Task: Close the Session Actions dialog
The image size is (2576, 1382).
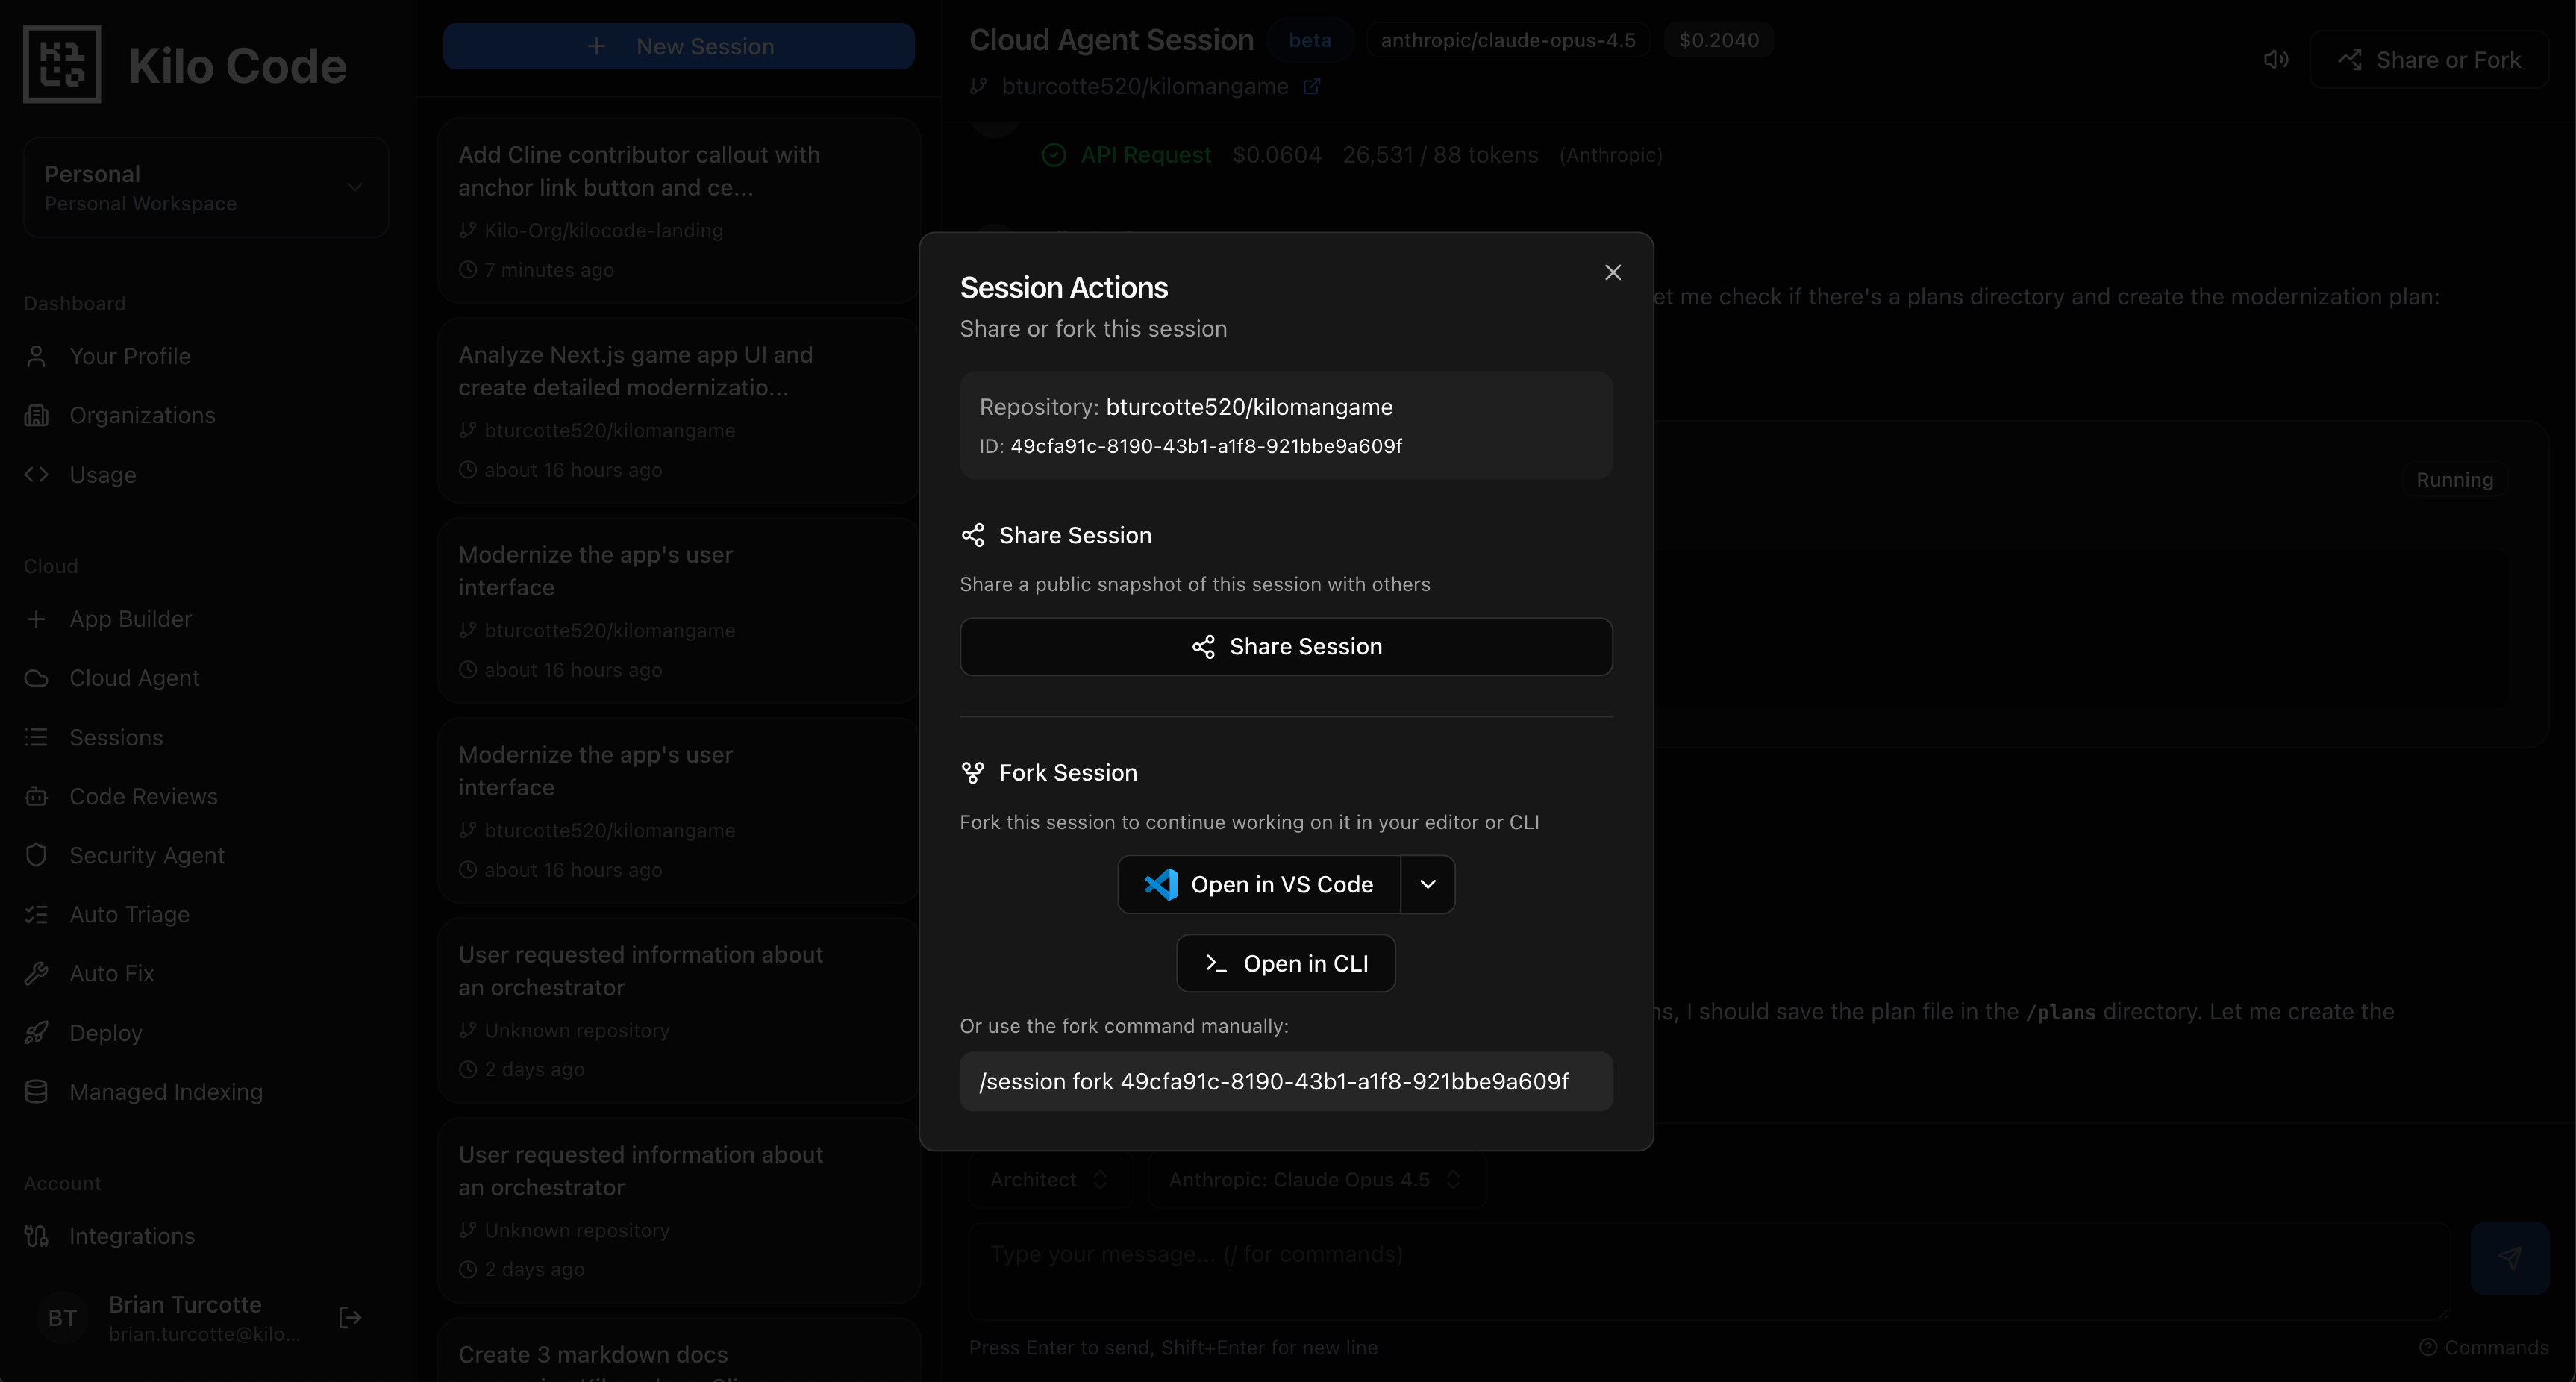Action: (1612, 272)
